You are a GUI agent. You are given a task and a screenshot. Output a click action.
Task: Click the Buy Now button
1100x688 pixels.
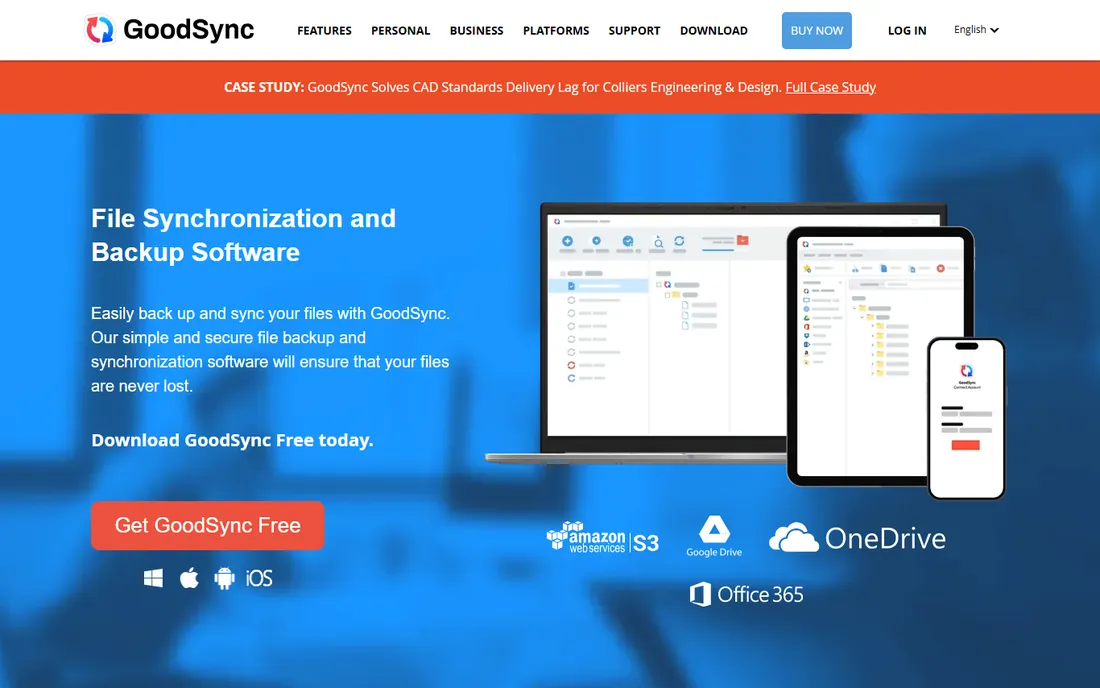click(x=817, y=30)
